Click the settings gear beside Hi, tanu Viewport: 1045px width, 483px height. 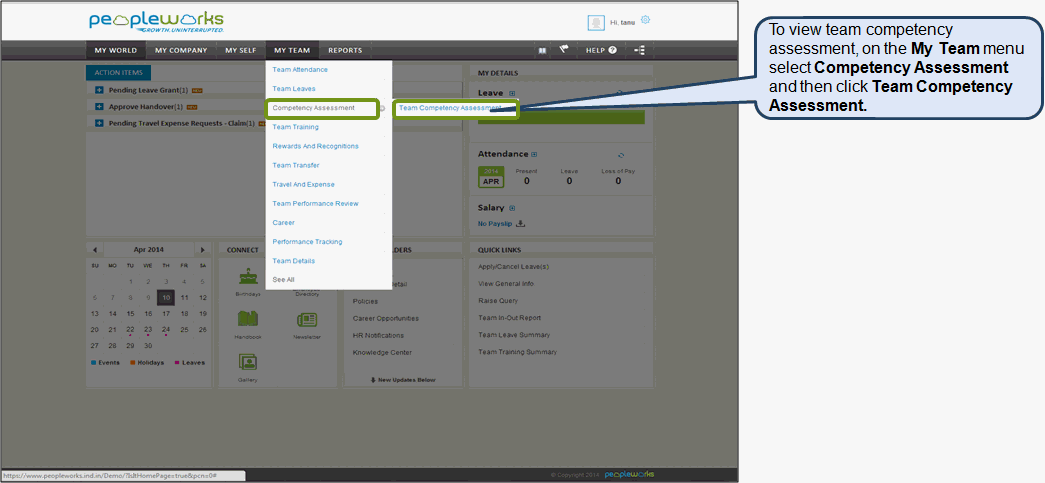[645, 20]
